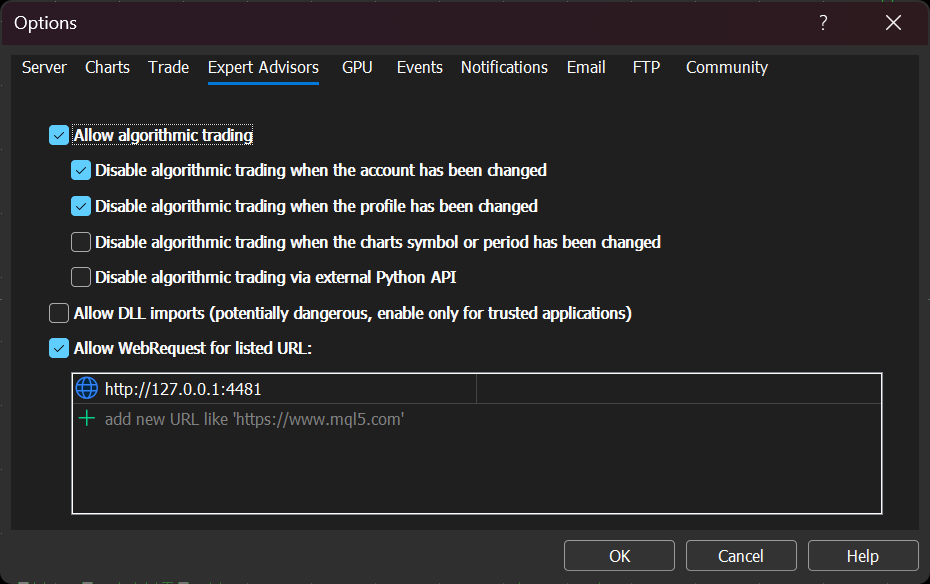930x584 pixels.
Task: Close the Options dialog with the X
Action: (x=893, y=23)
